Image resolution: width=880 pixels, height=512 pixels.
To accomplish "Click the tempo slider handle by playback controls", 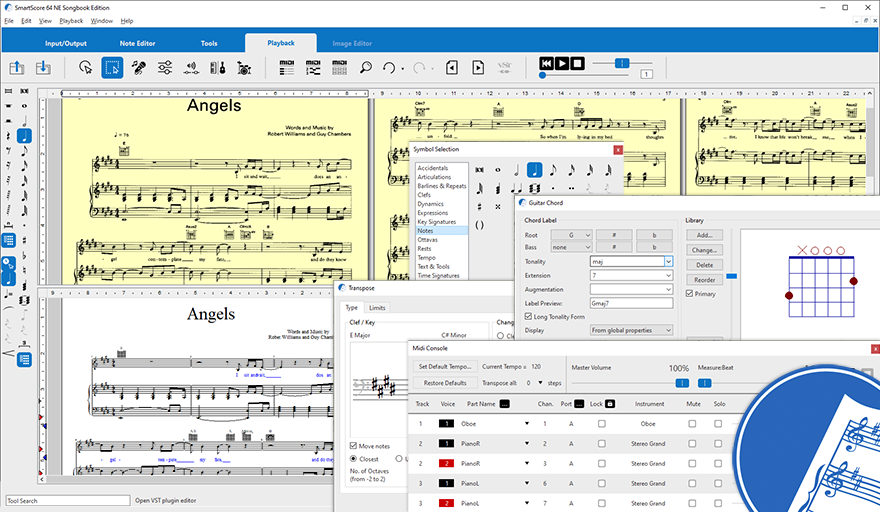I will click(621, 63).
